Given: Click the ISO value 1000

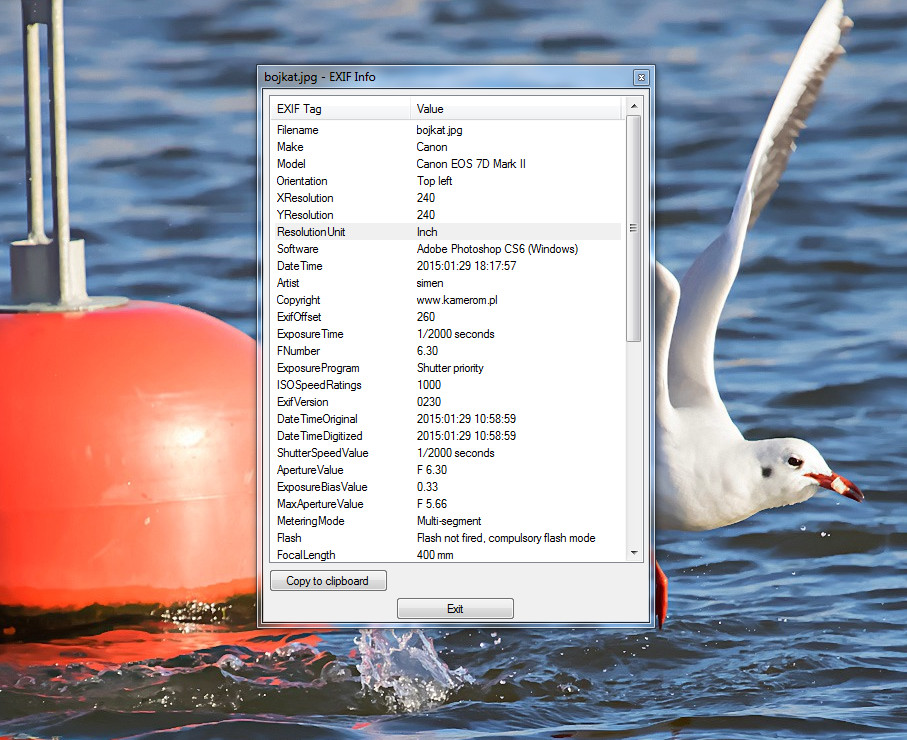Looking at the screenshot, I should tap(429, 385).
